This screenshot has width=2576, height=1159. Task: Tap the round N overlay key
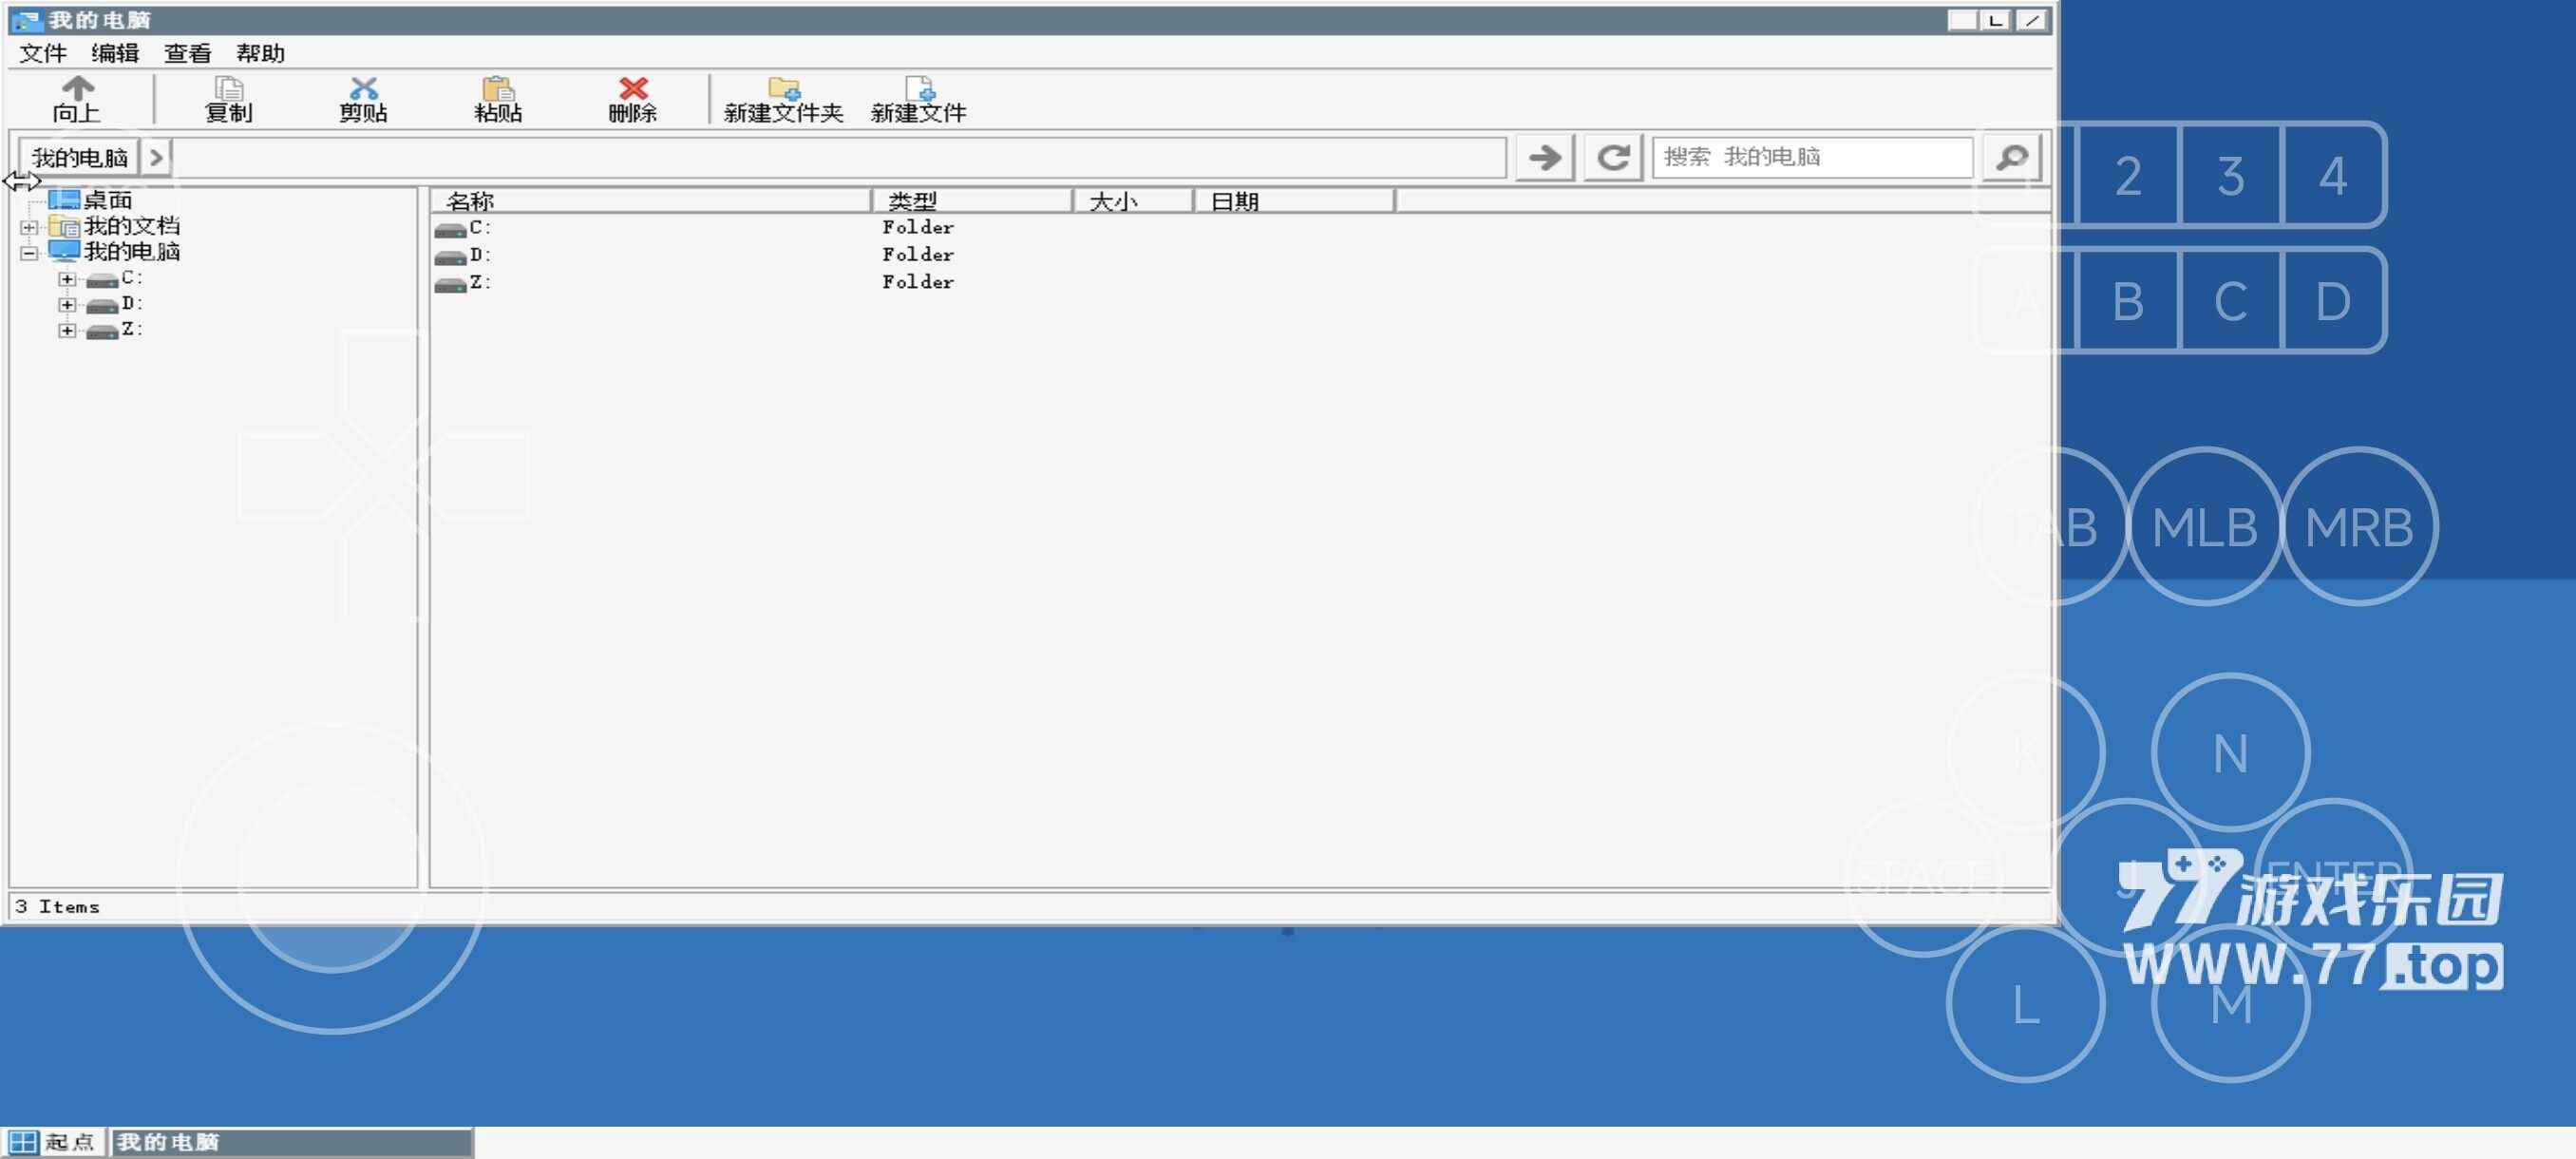pyautogui.click(x=2231, y=752)
